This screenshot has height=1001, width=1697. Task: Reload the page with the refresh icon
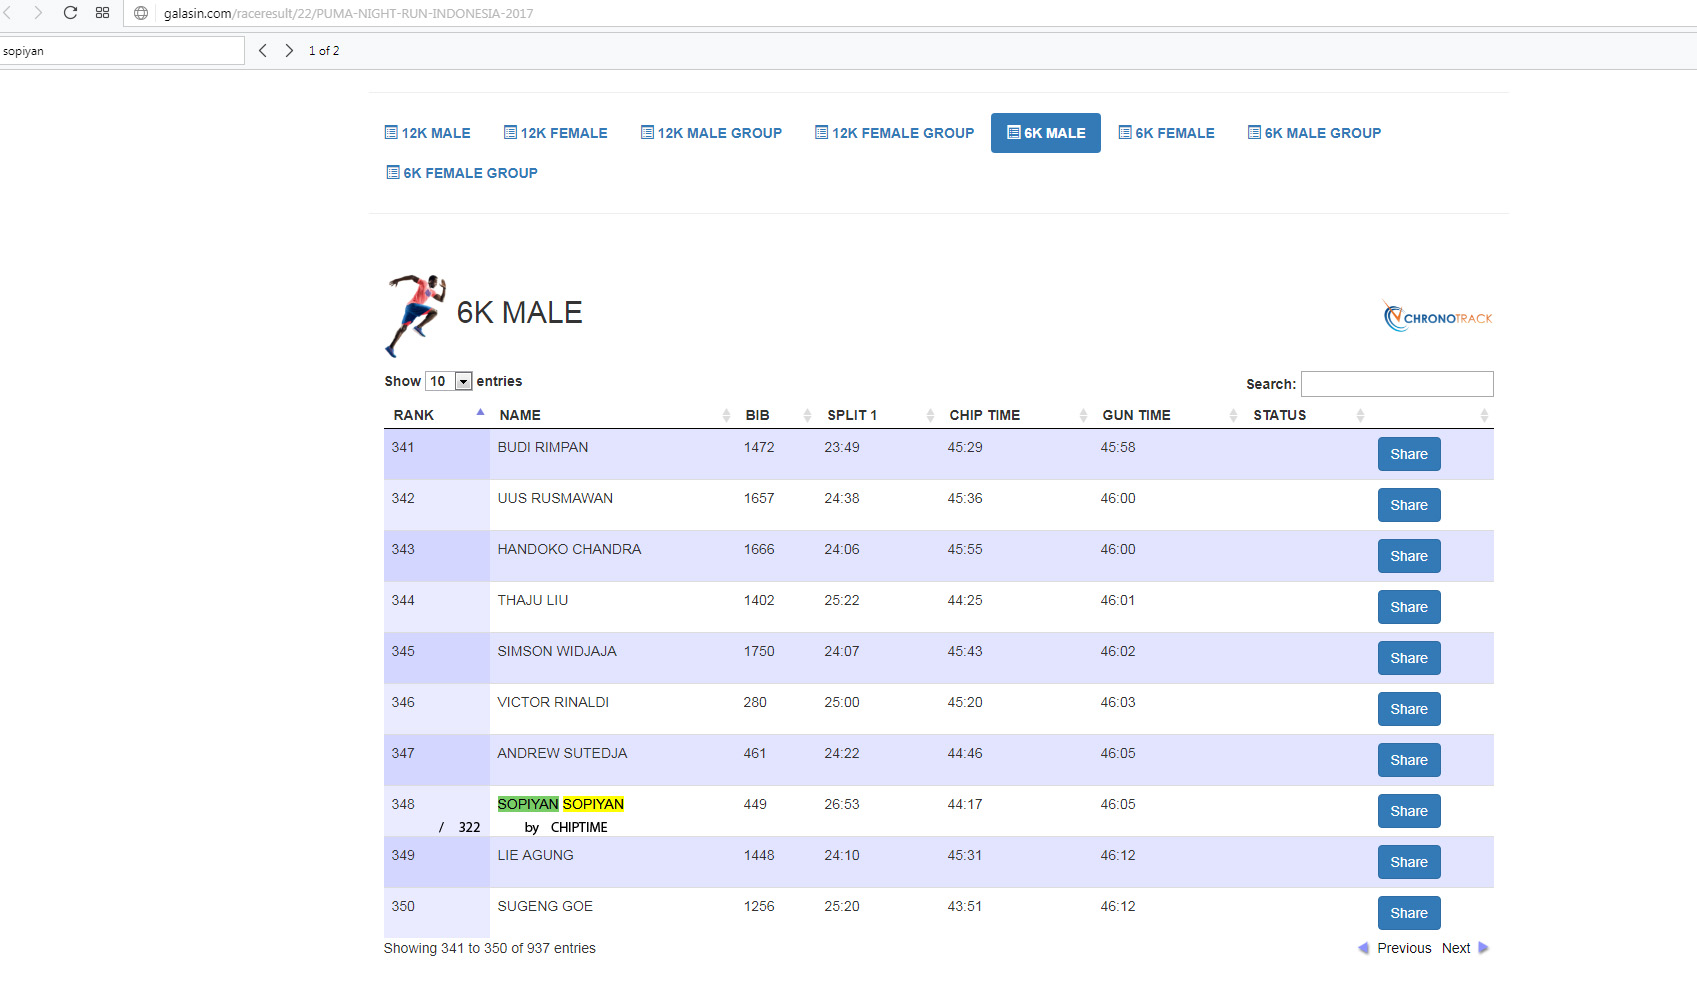coord(70,13)
